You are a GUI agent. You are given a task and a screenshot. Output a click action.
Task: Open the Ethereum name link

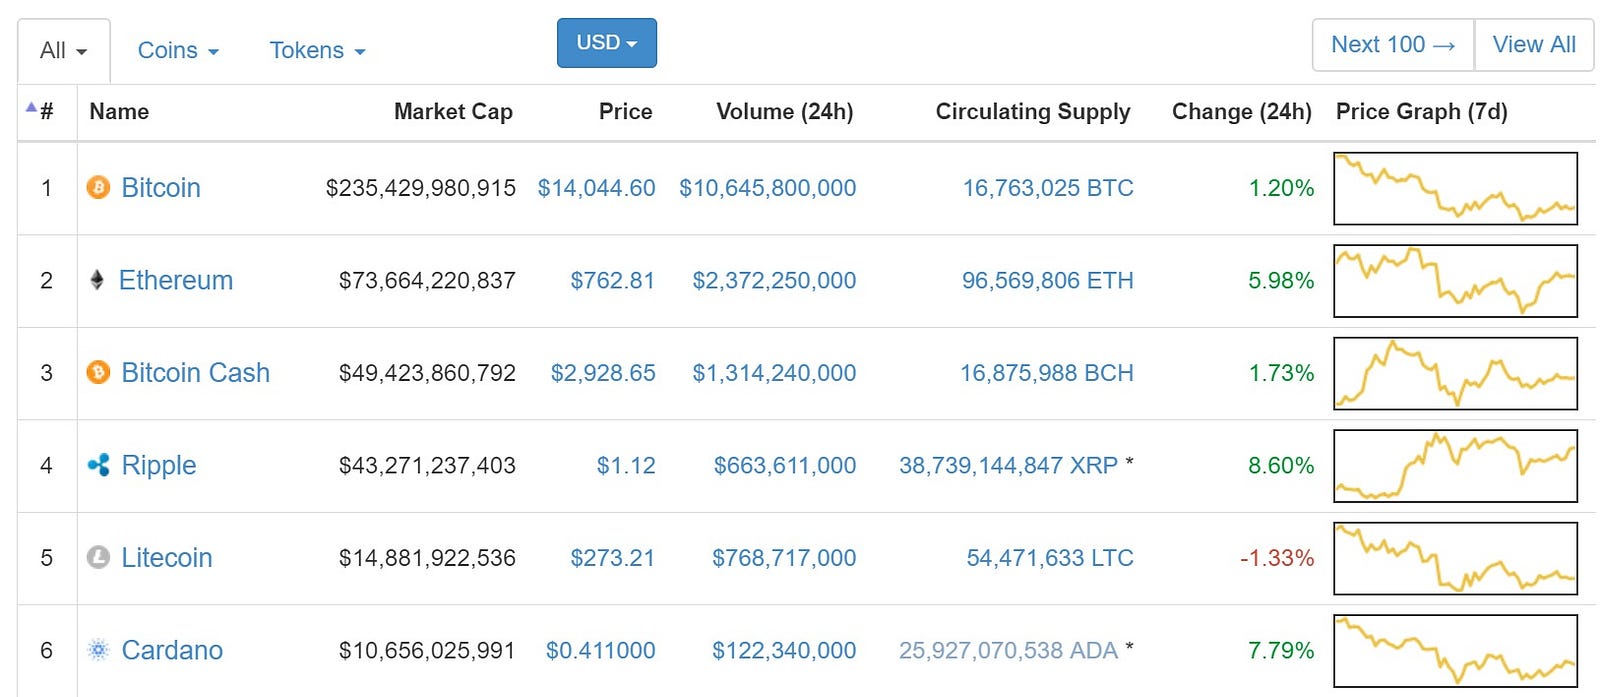(x=176, y=280)
